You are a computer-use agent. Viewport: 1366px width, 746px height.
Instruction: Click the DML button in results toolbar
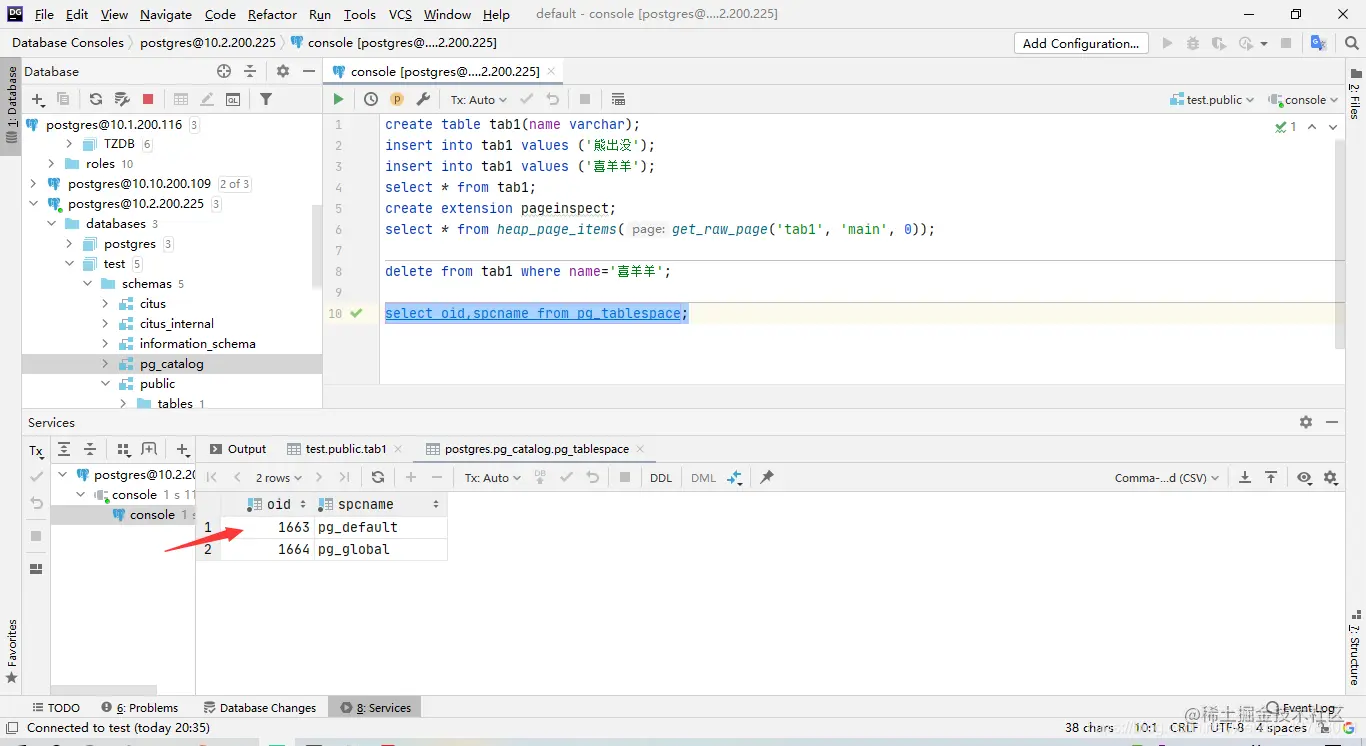(703, 477)
